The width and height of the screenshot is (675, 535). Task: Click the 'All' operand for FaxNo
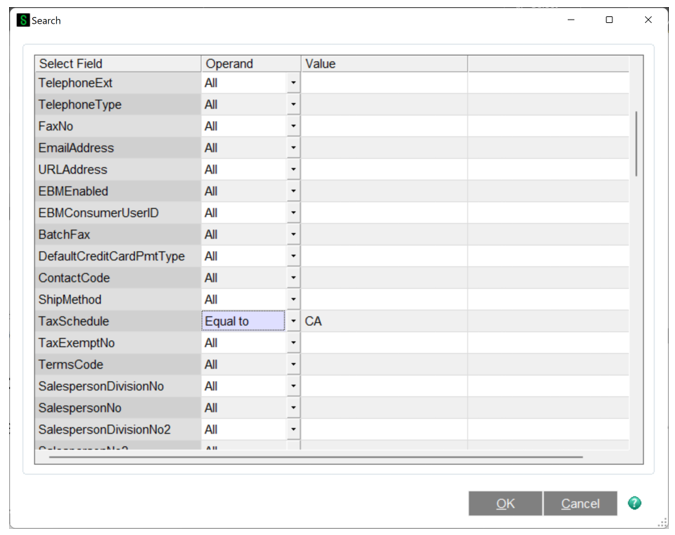(x=244, y=126)
